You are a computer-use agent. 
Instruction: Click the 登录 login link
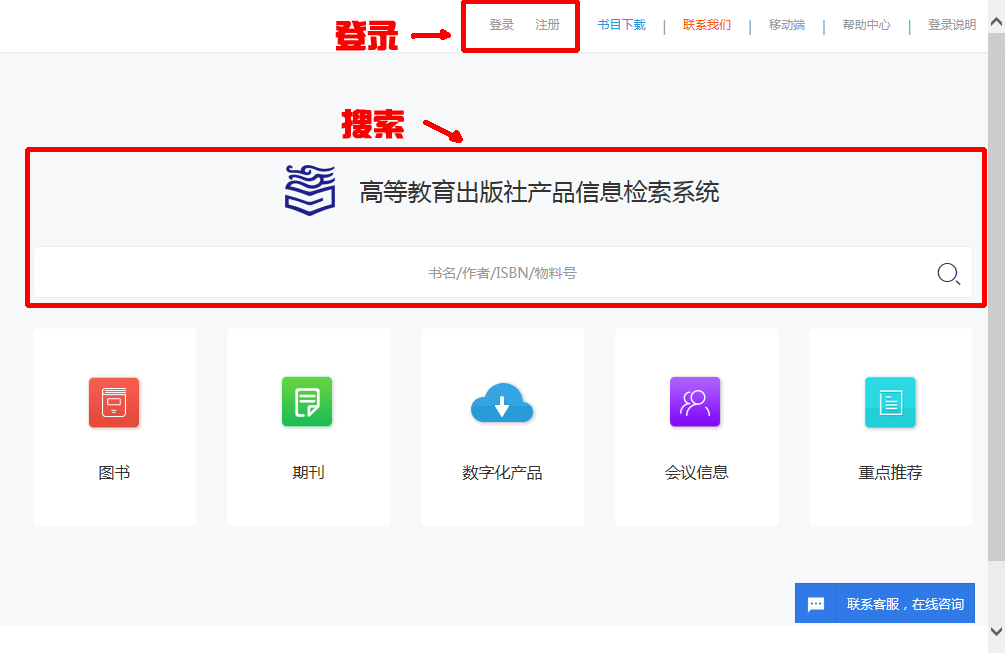[x=502, y=25]
